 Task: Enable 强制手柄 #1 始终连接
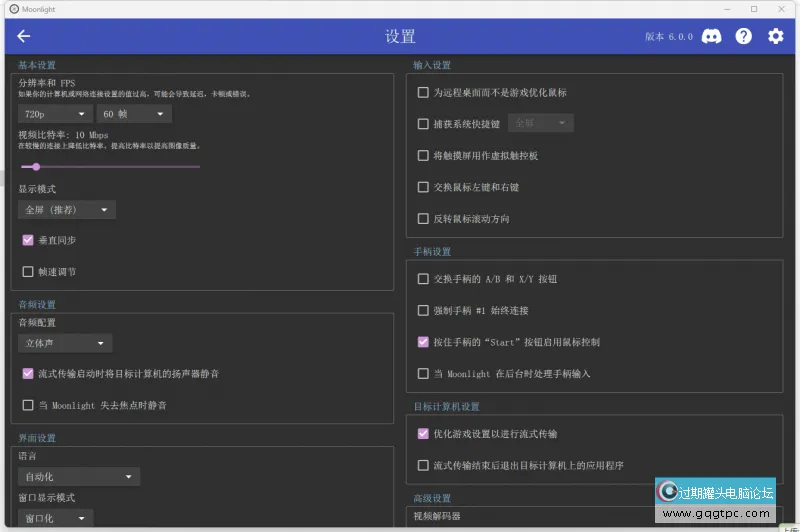click(x=423, y=311)
